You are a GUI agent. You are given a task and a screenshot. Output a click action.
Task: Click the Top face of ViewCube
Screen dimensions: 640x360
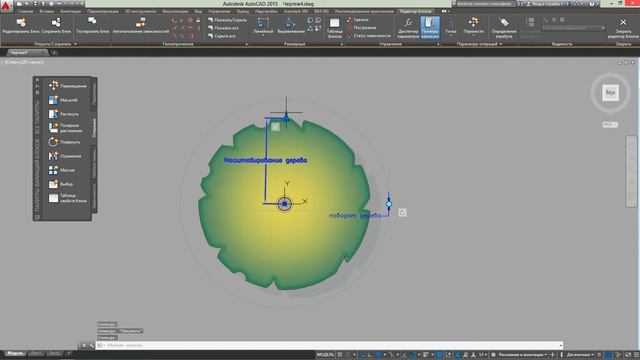(610, 93)
